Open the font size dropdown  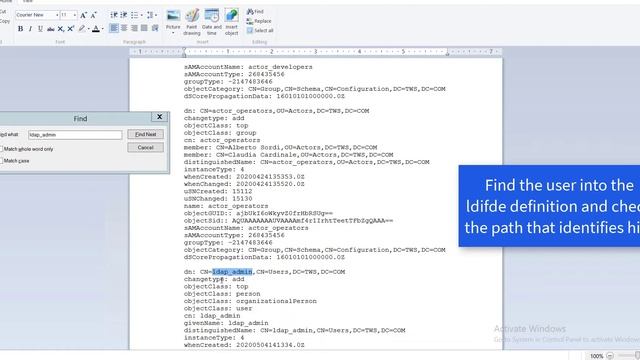(75, 15)
